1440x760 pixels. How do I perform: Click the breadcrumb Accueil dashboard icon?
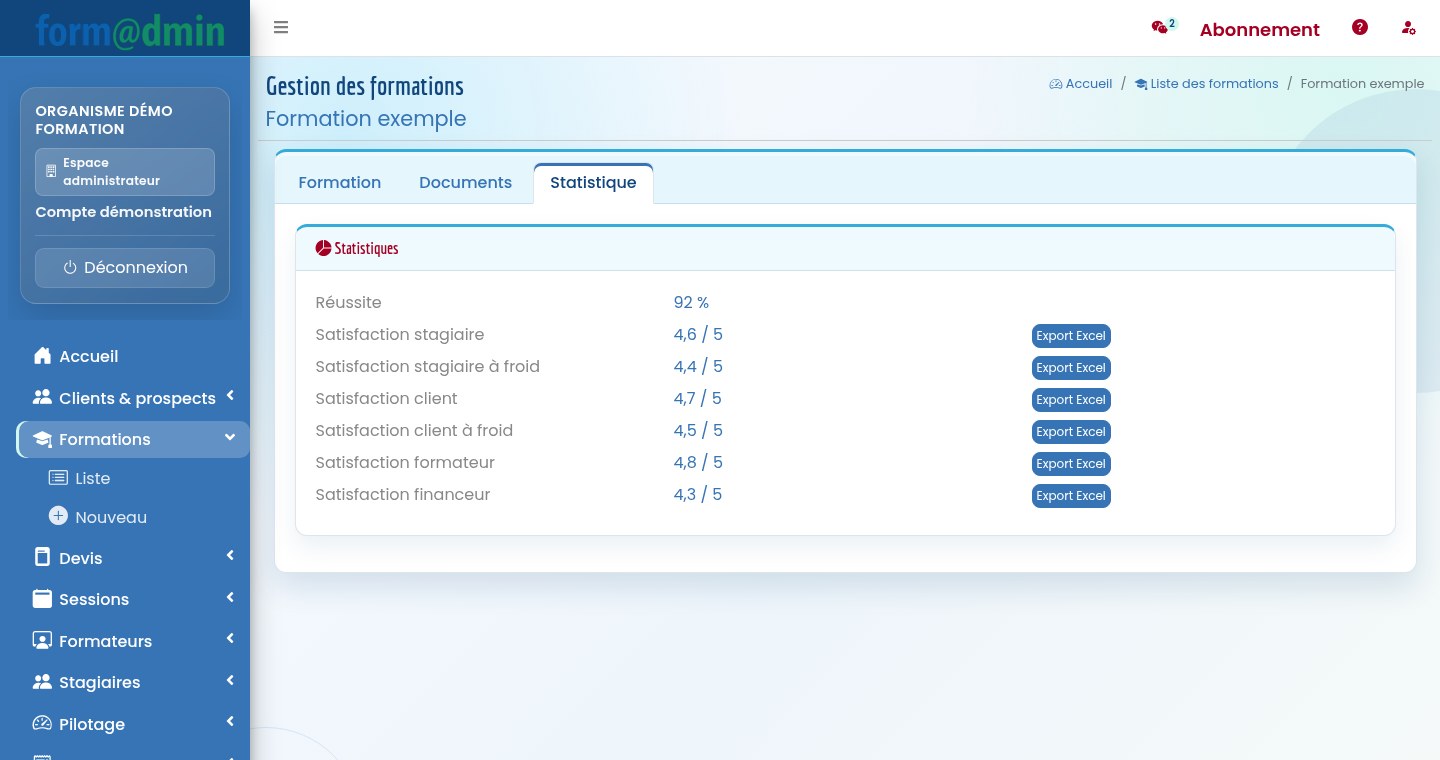point(1055,84)
